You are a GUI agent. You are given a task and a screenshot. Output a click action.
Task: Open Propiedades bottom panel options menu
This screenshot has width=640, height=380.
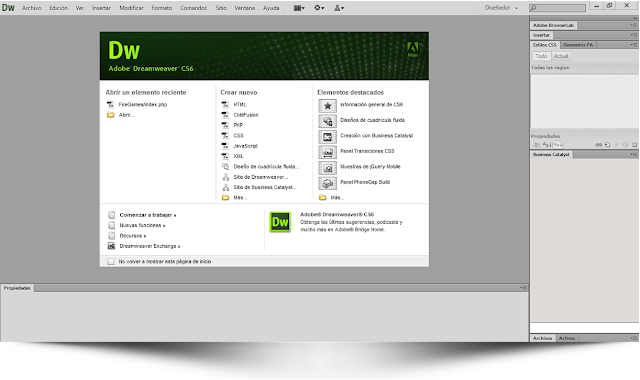point(523,288)
